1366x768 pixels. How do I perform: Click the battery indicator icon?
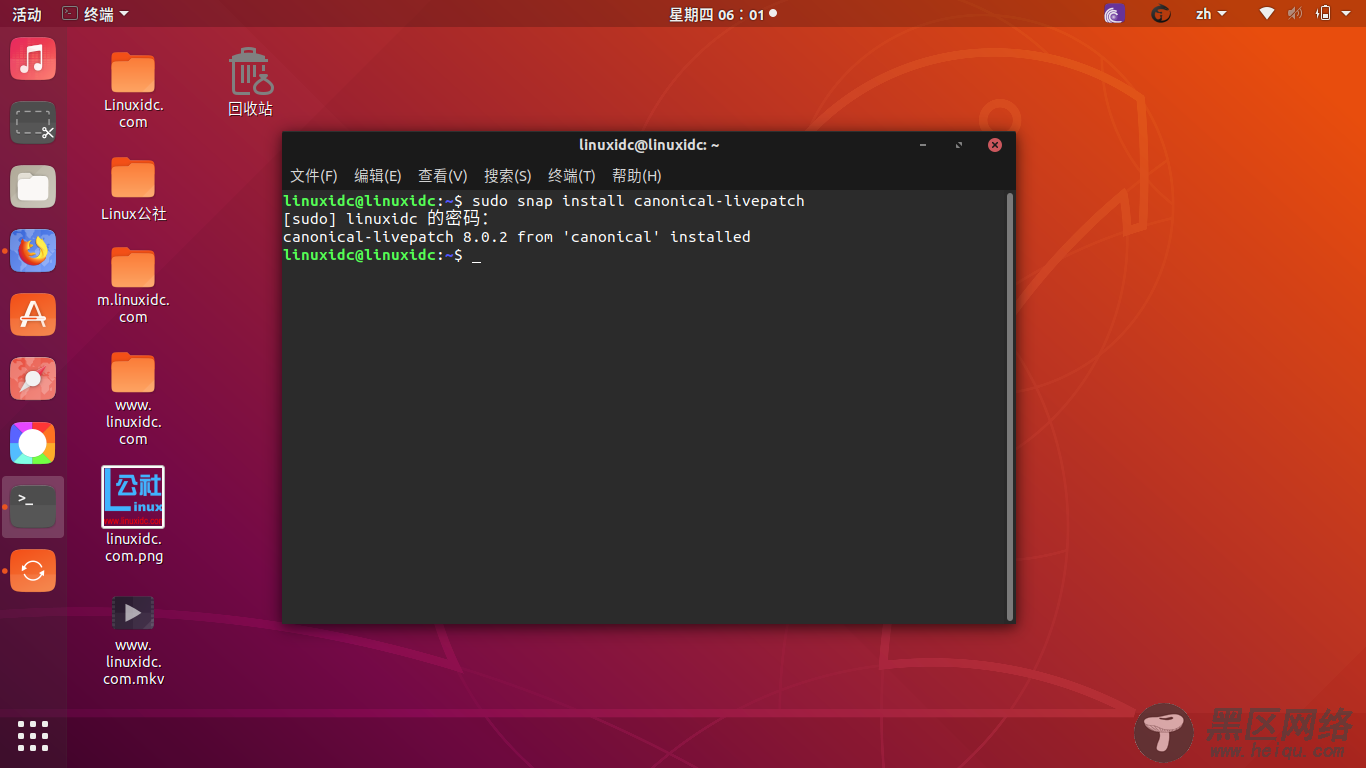coord(1323,14)
